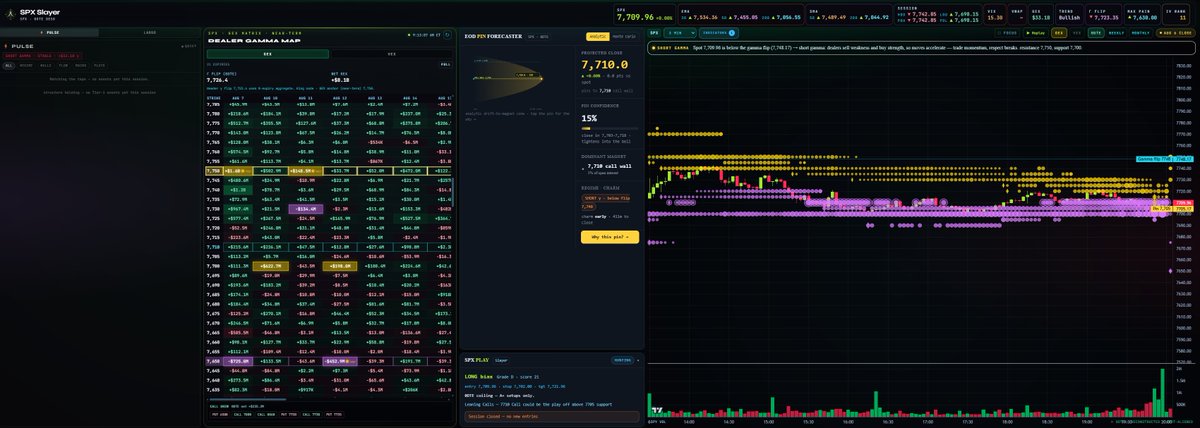Screen dimensions: 1200x428
Task: Select the VEX tab in Dealer Gamma Map
Action: click(391, 54)
